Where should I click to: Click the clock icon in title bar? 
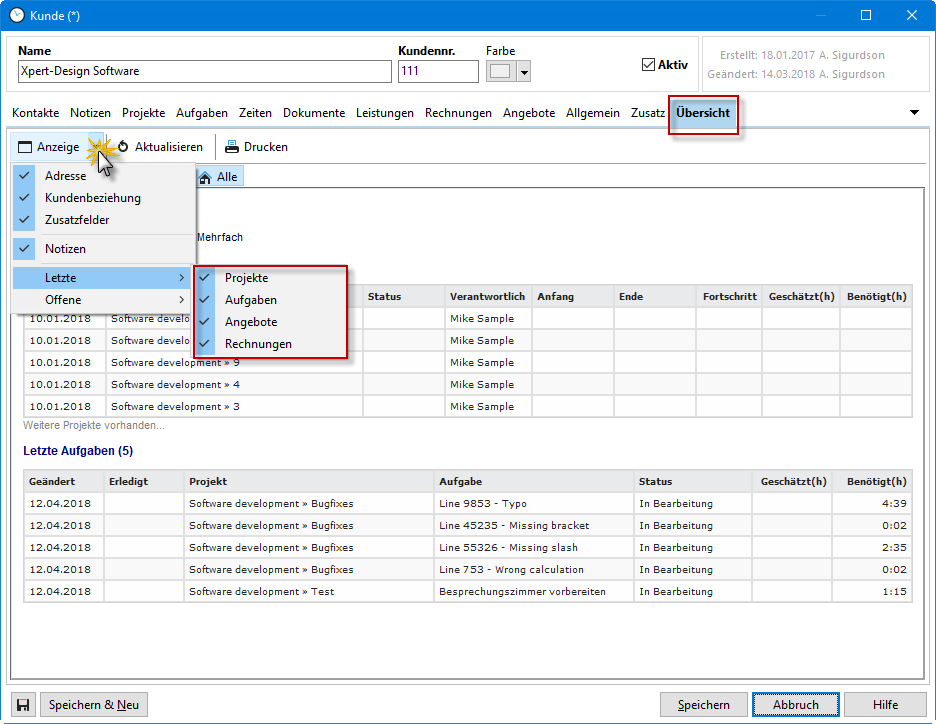pyautogui.click(x=17, y=15)
